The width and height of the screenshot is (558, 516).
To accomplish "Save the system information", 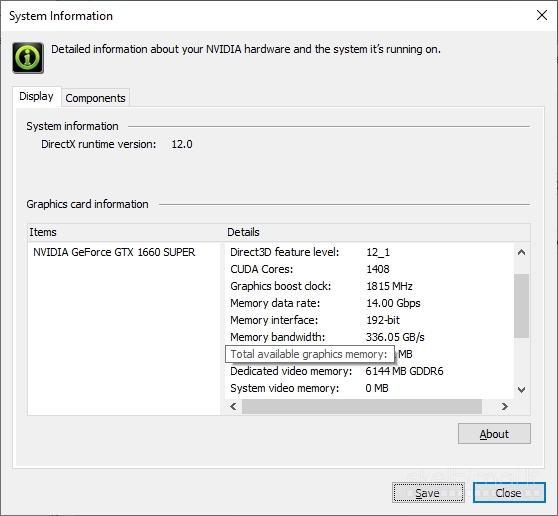I will [x=428, y=493].
